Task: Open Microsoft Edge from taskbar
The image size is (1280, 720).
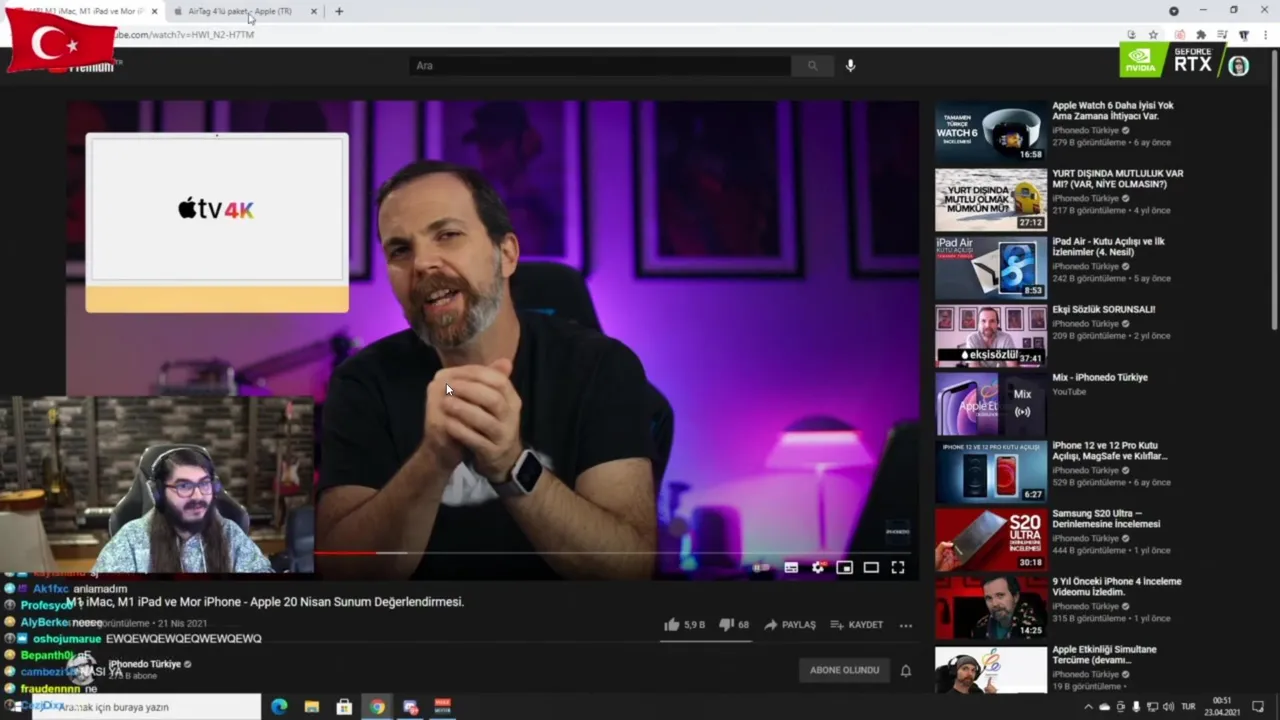Action: click(279, 707)
